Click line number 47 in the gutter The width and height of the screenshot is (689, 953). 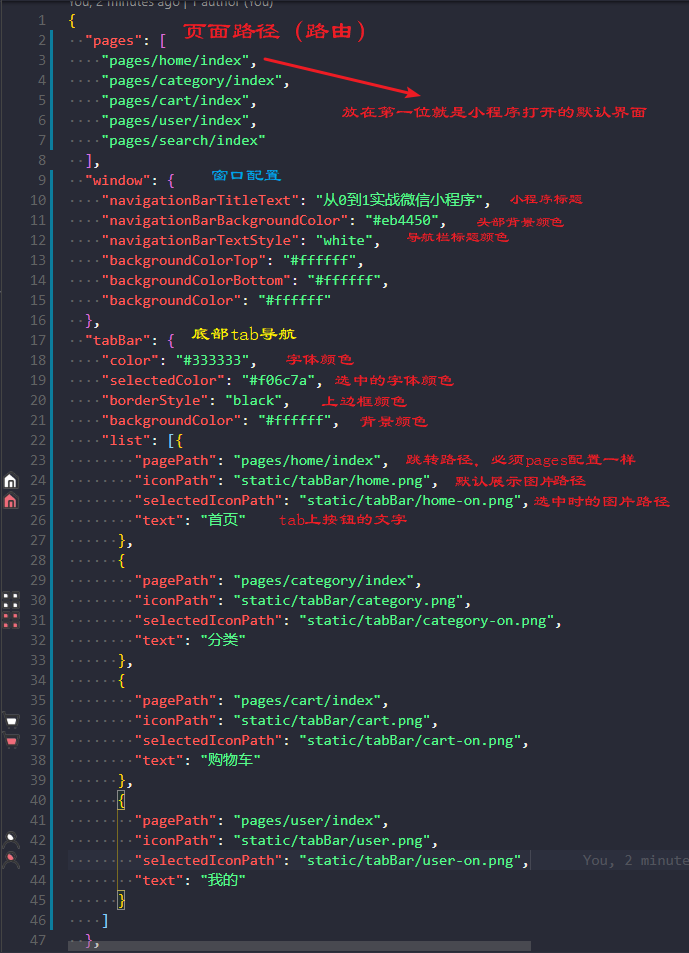tap(38, 940)
